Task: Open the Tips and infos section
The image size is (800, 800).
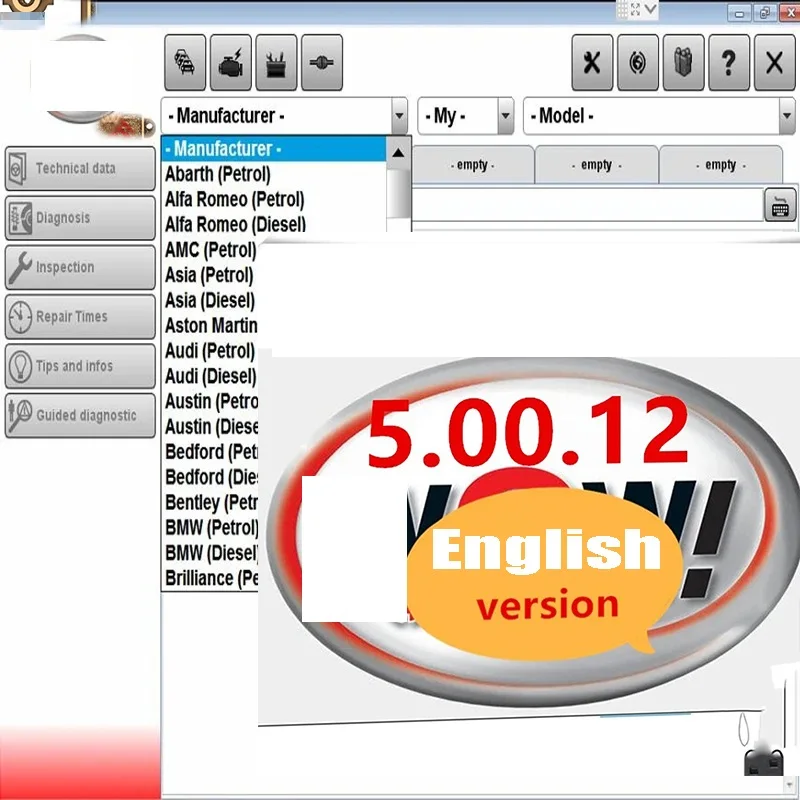Action: point(80,366)
